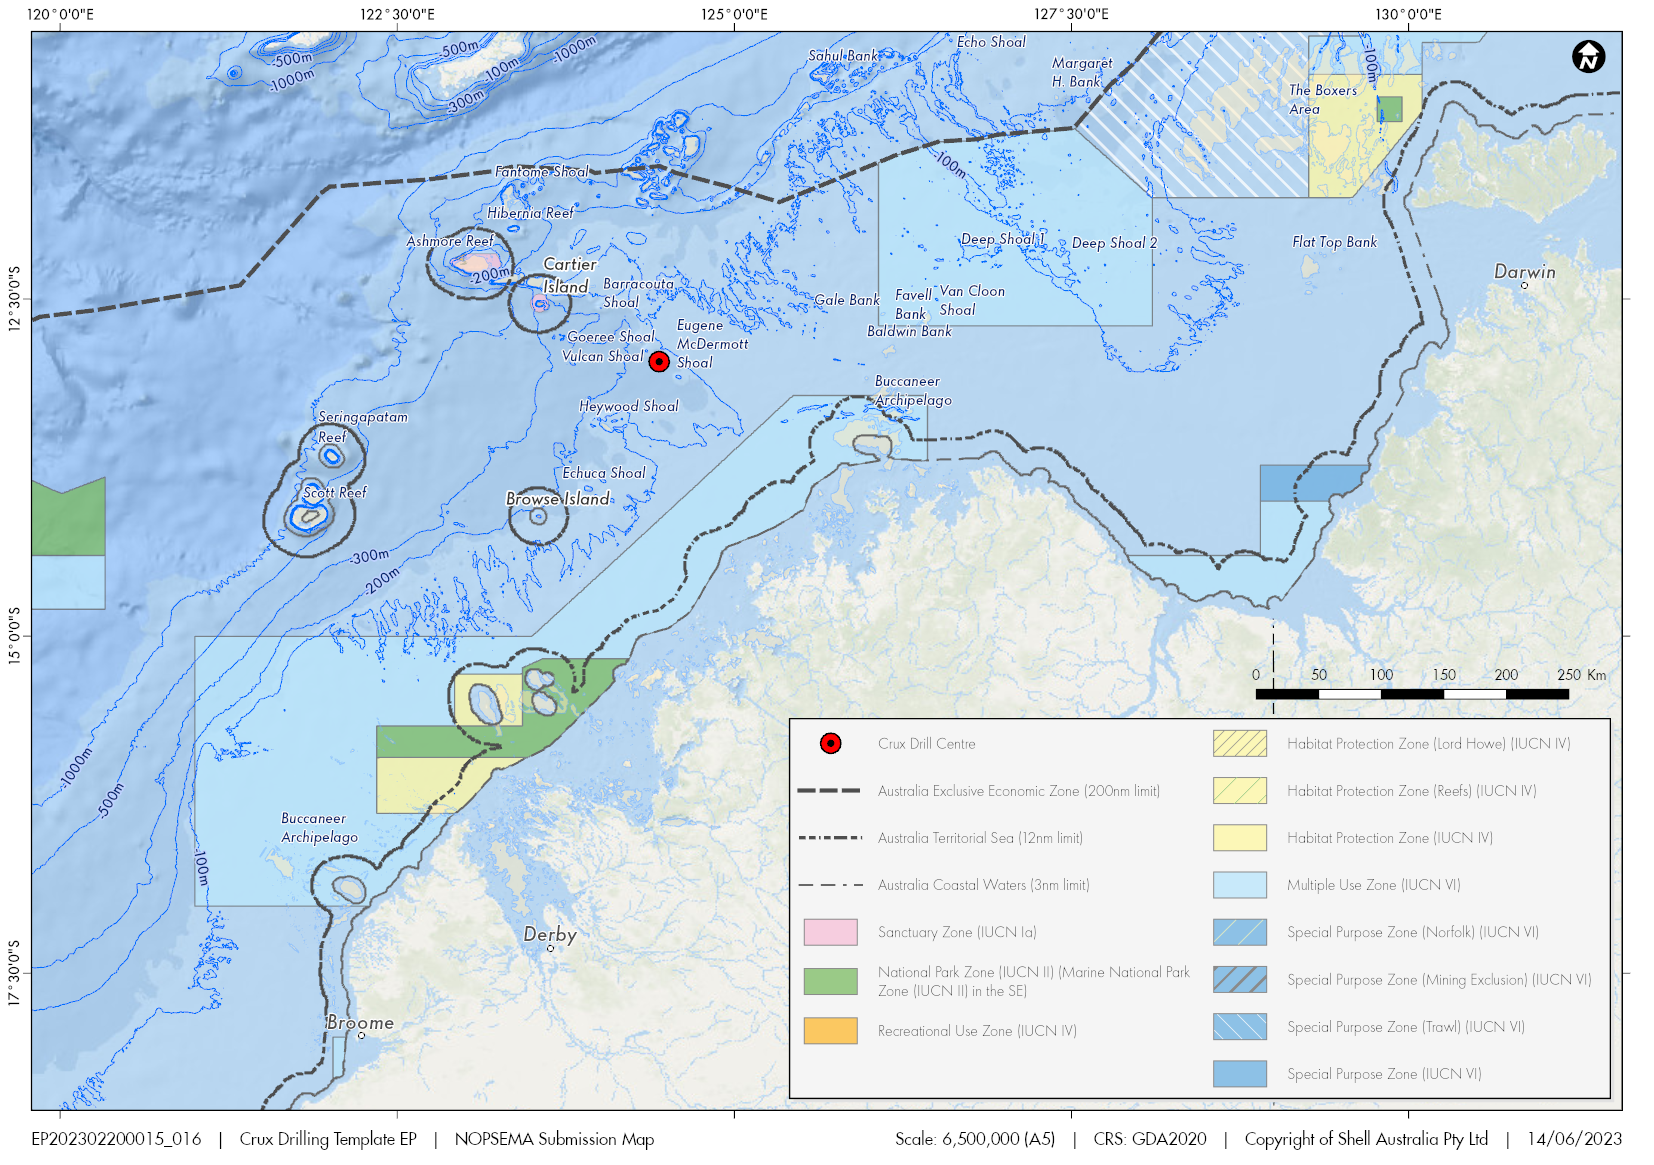1654x1165 pixels.
Task: Click the green National Park Zone legend swatch
Action: [x=830, y=981]
